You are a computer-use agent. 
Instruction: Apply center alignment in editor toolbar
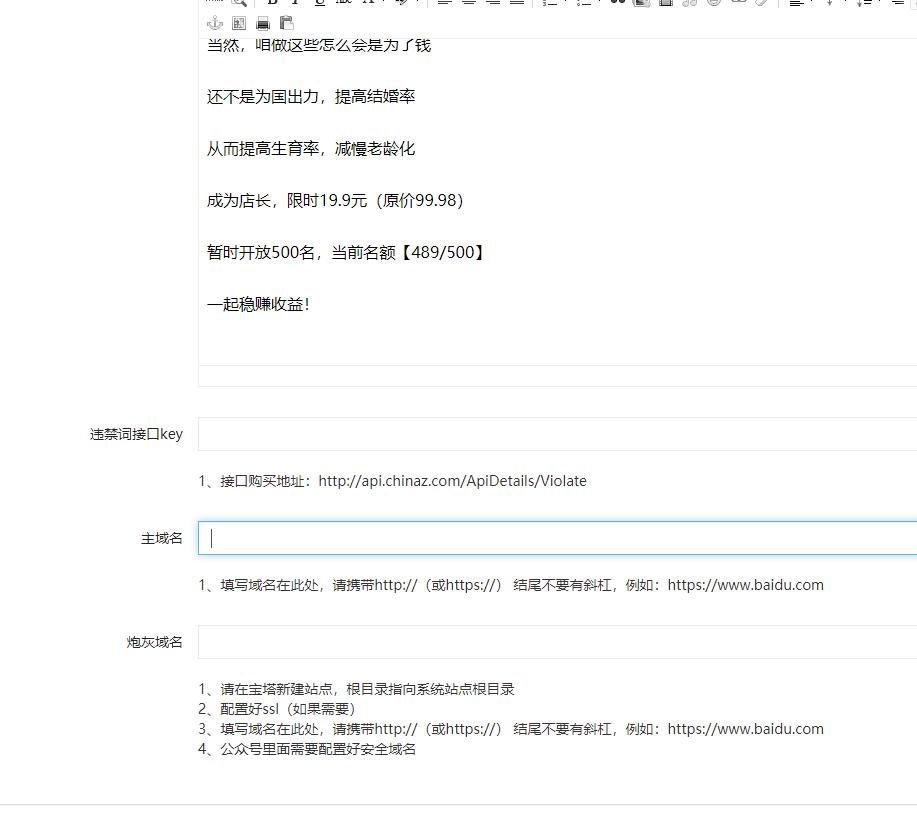(468, 3)
